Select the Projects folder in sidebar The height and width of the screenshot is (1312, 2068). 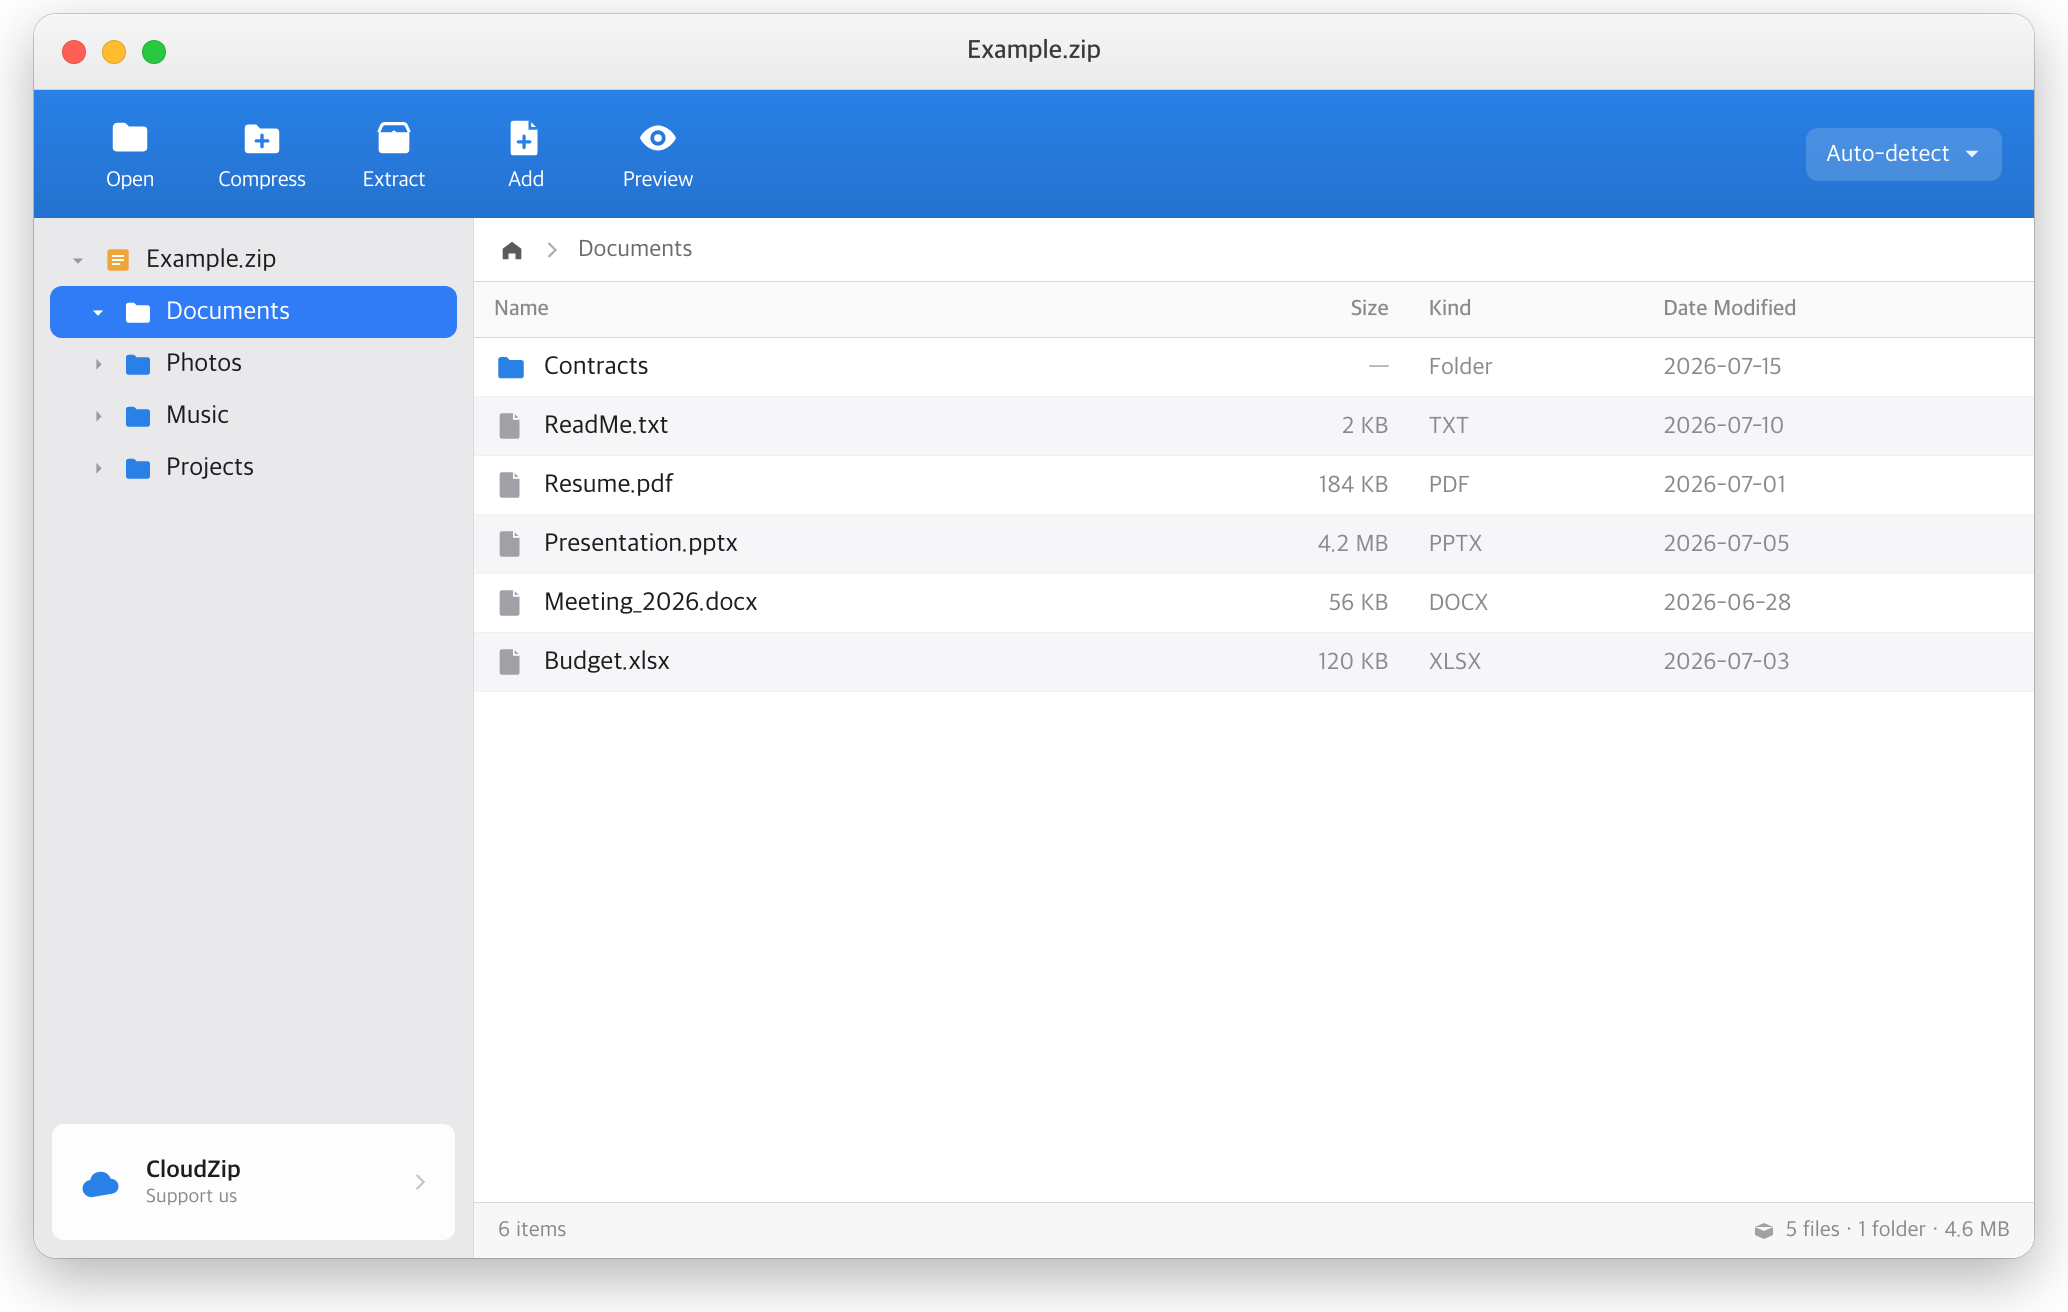coord(253,468)
